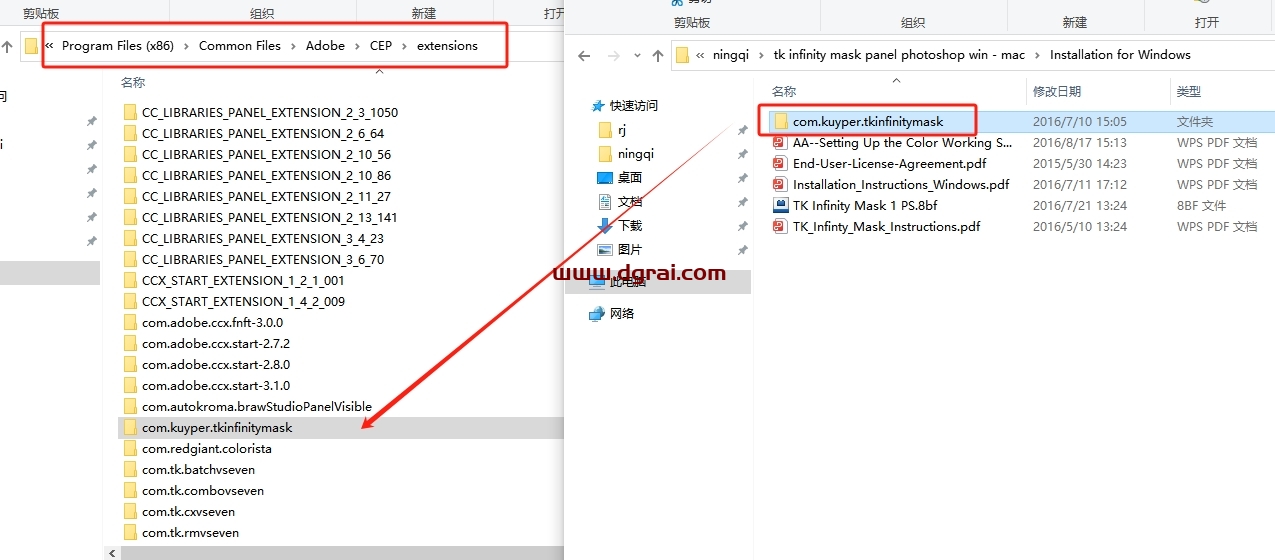
Task: Select CC_LIBRARIES_PANEL_EXTENSION_2_10_56 folder
Action: click(267, 155)
